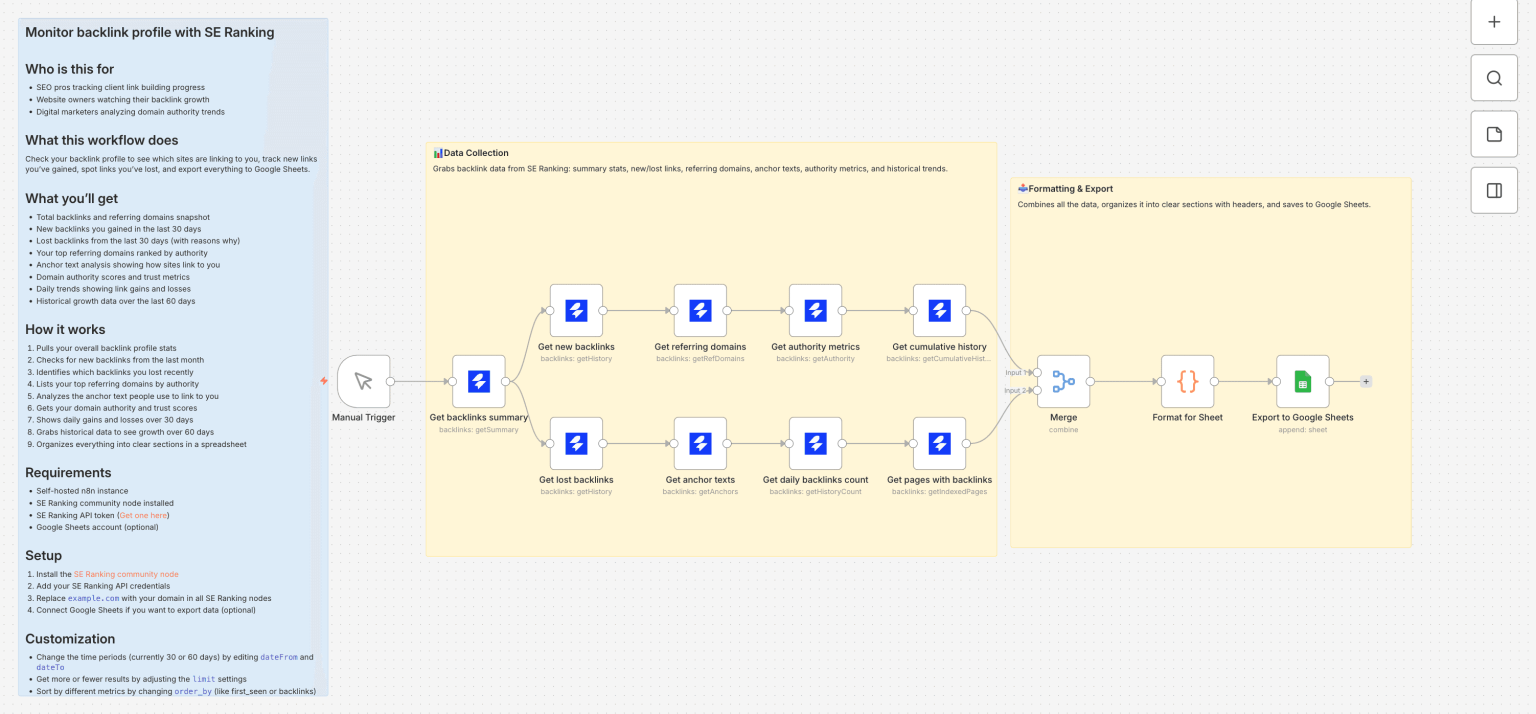Click the add sticky note button
This screenshot has width=1536, height=714.
tap(1494, 134)
